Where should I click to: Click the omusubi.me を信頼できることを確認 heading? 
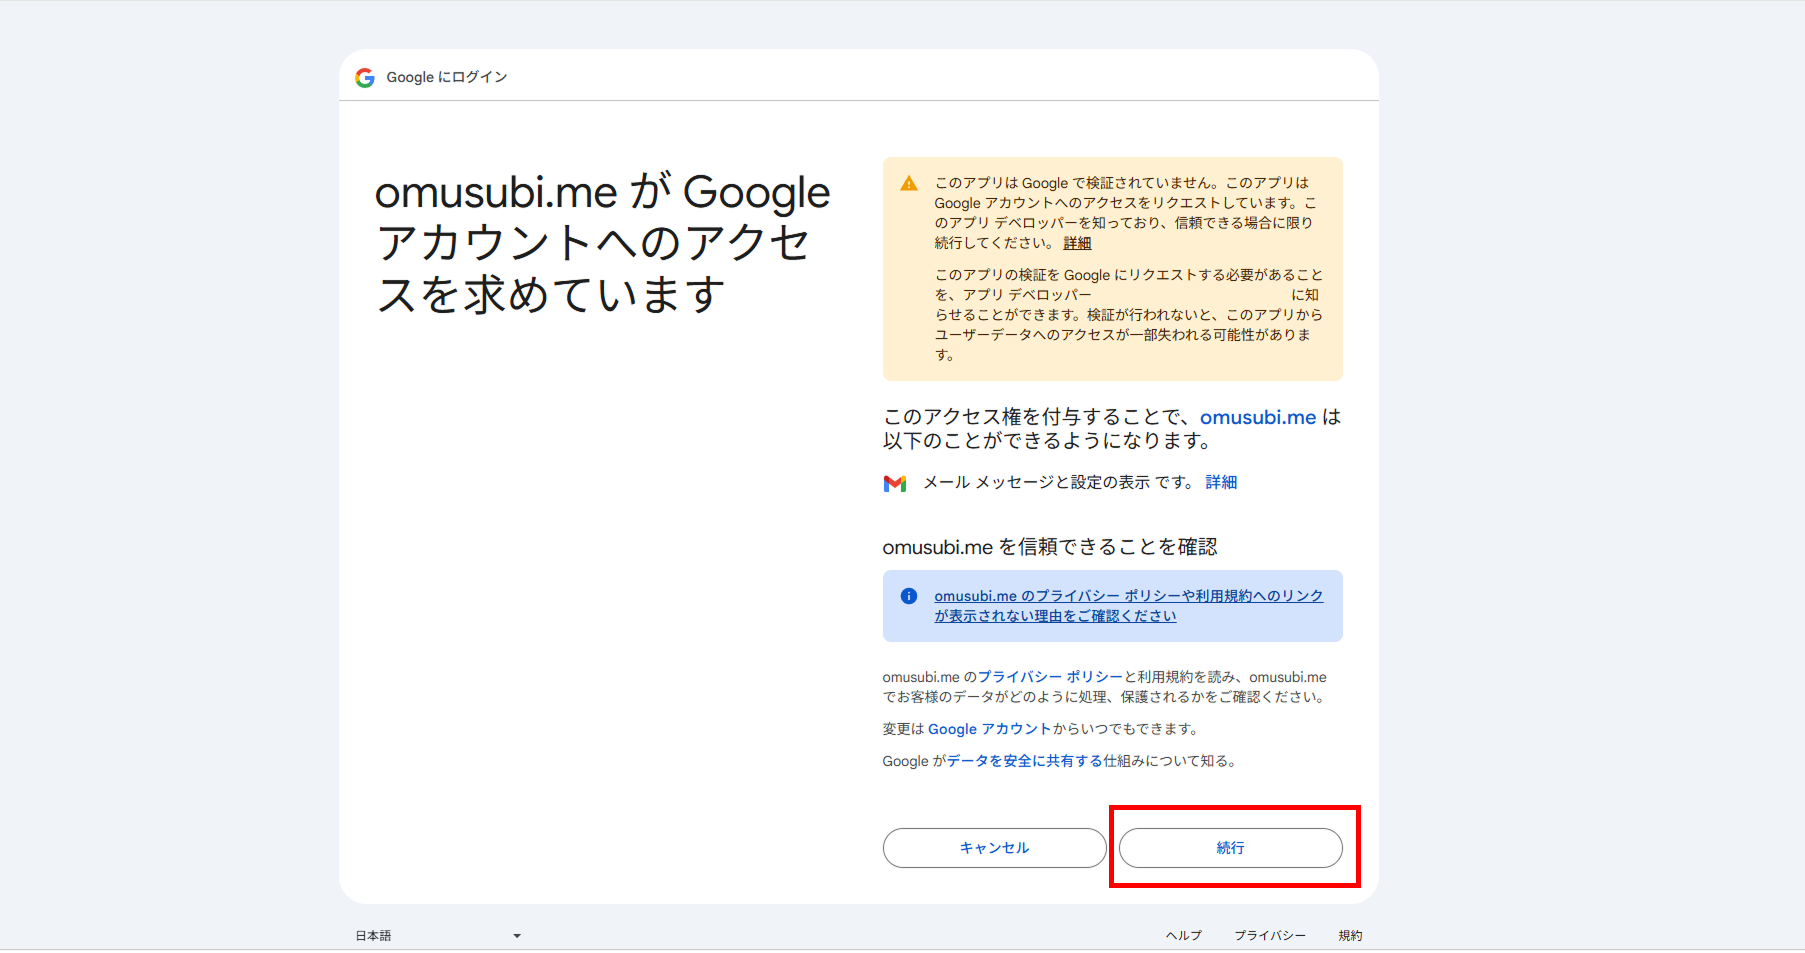click(1050, 547)
